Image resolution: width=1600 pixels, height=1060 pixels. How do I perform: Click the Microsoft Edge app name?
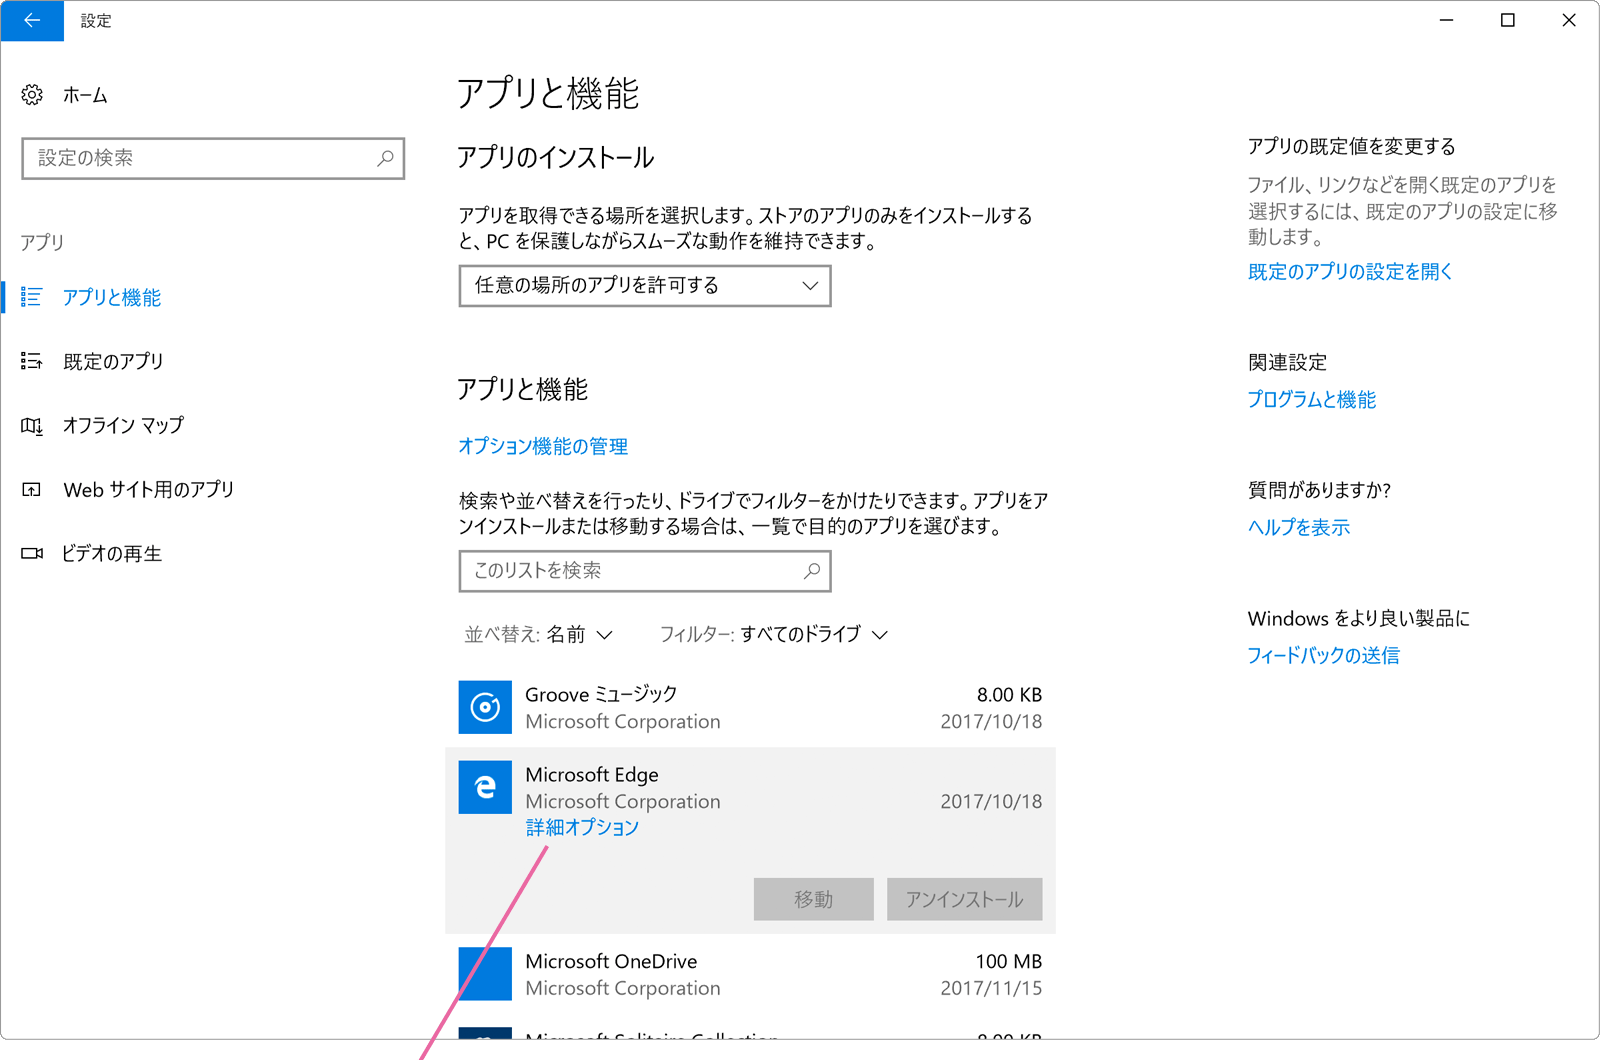[x=592, y=775]
